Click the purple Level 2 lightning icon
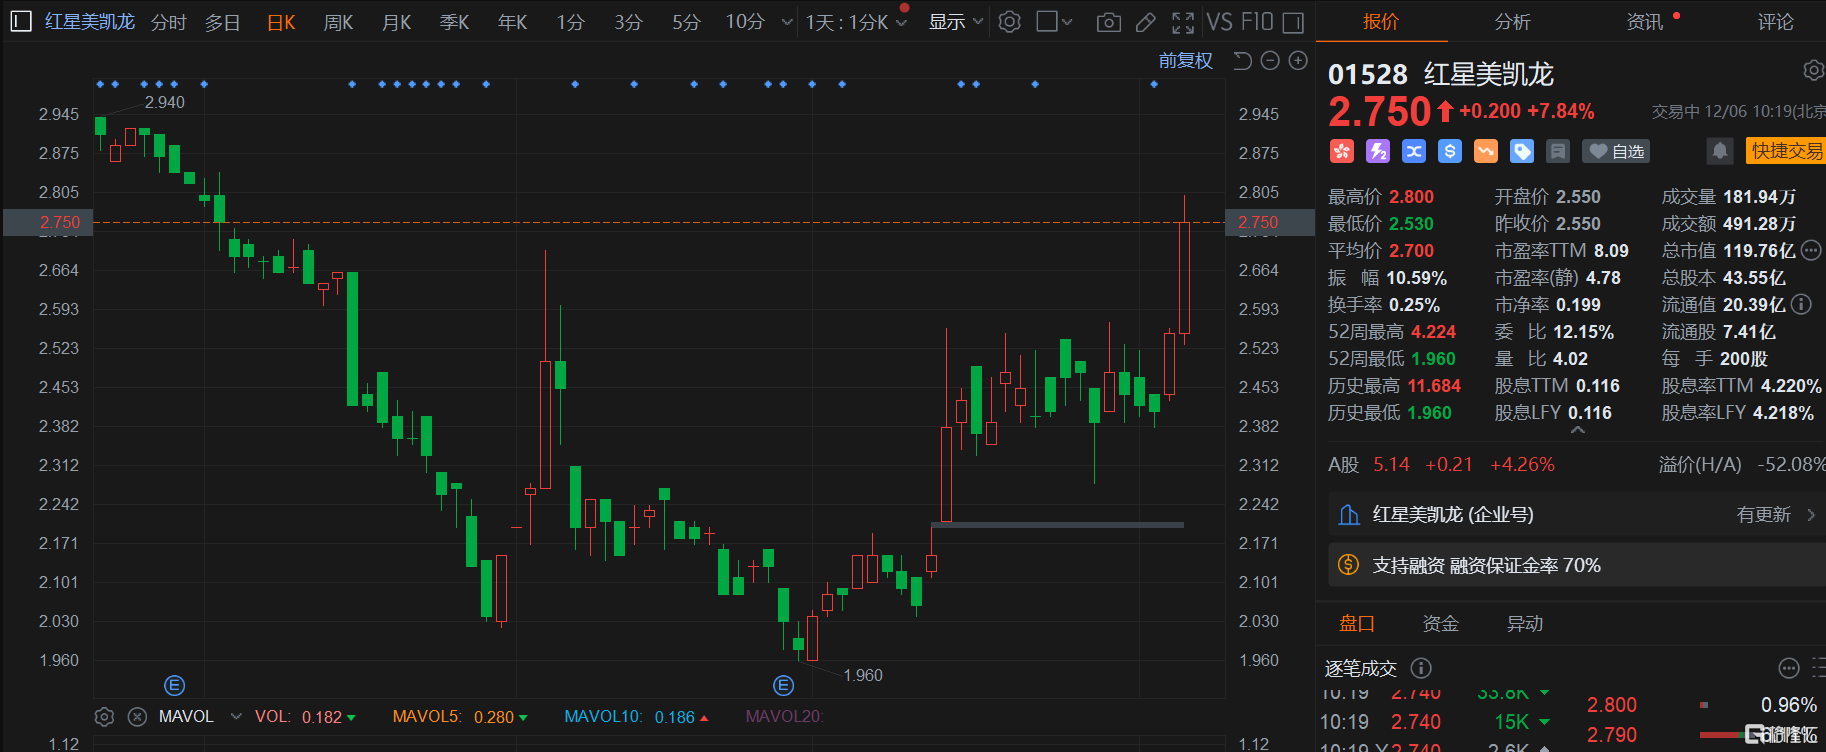Image resolution: width=1826 pixels, height=752 pixels. [x=1378, y=151]
